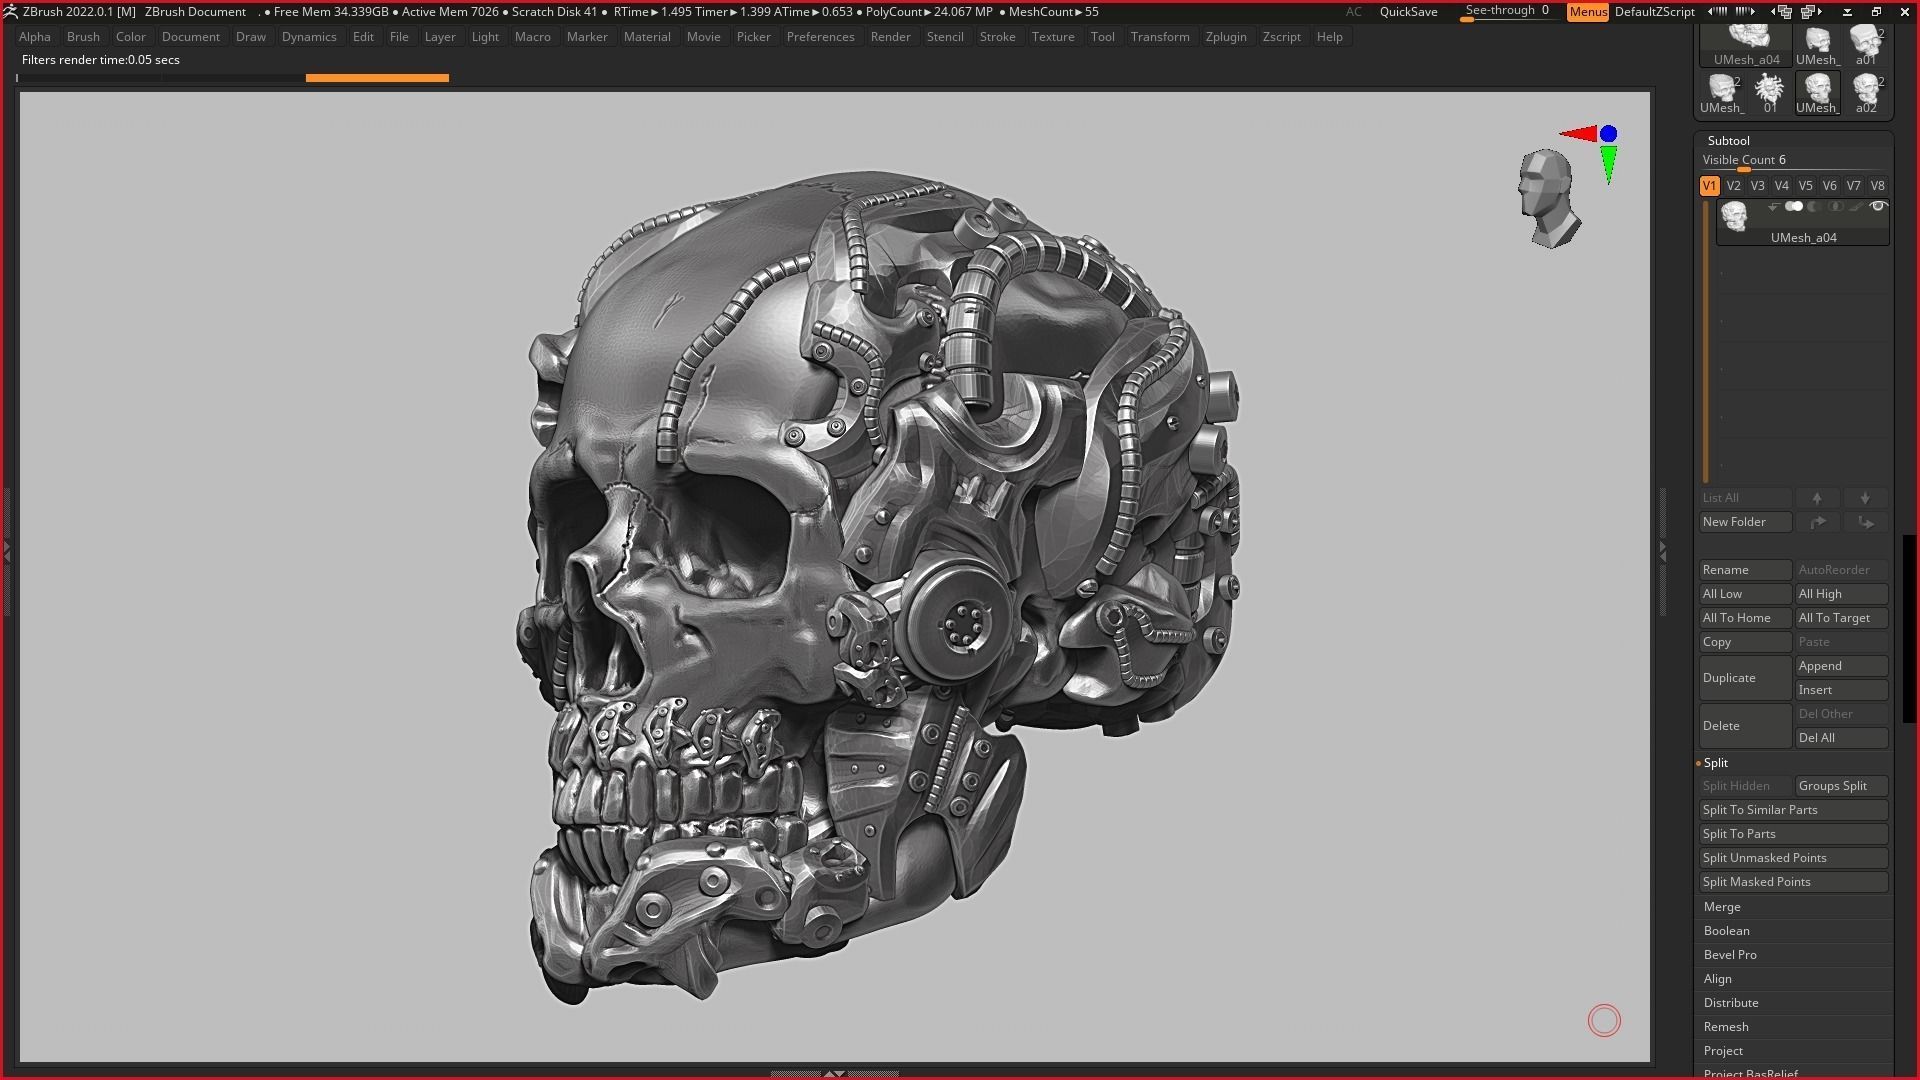Open the Material menu
Screen dimensions: 1920x1080
tap(647, 37)
